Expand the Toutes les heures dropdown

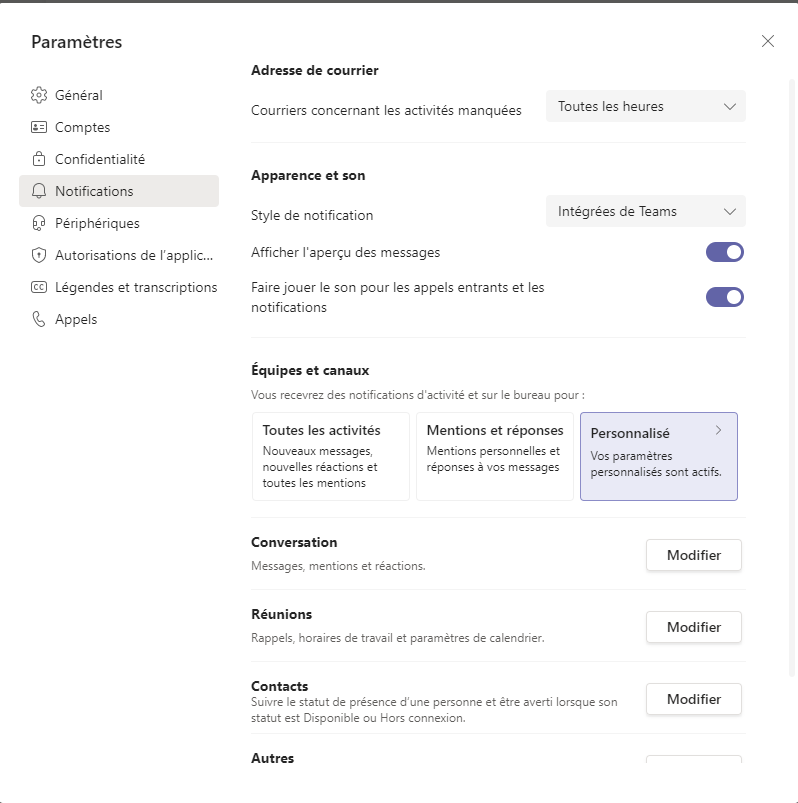pos(646,106)
